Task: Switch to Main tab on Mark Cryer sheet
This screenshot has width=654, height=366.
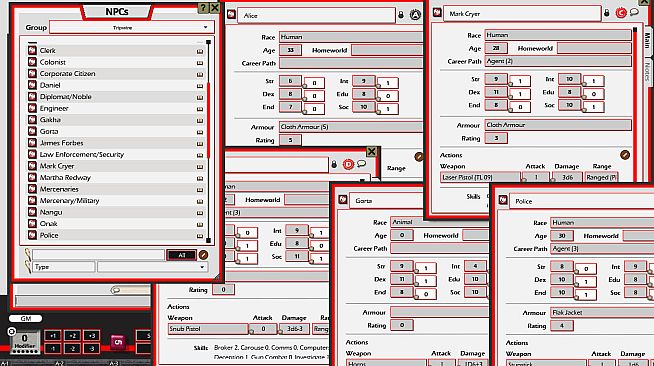Action: 648,40
